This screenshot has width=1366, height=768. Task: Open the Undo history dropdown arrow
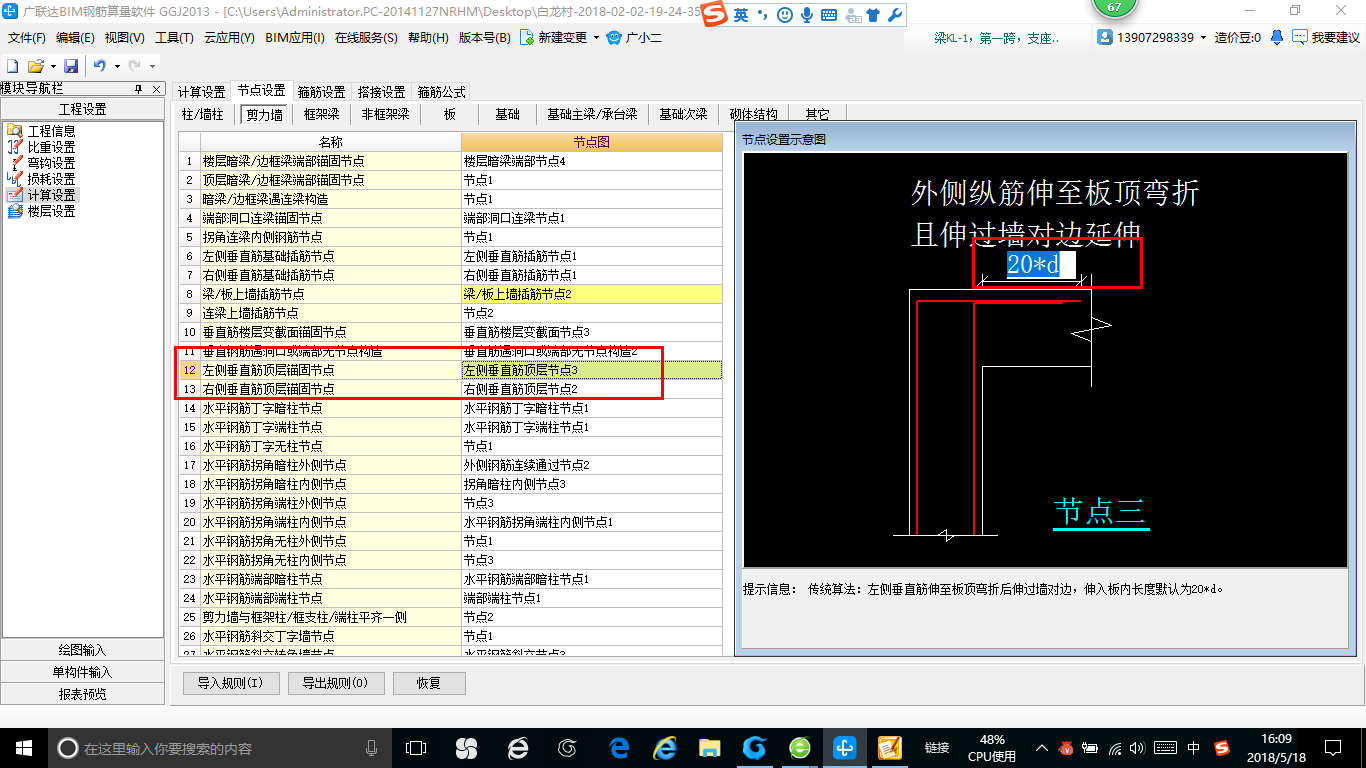tap(117, 66)
